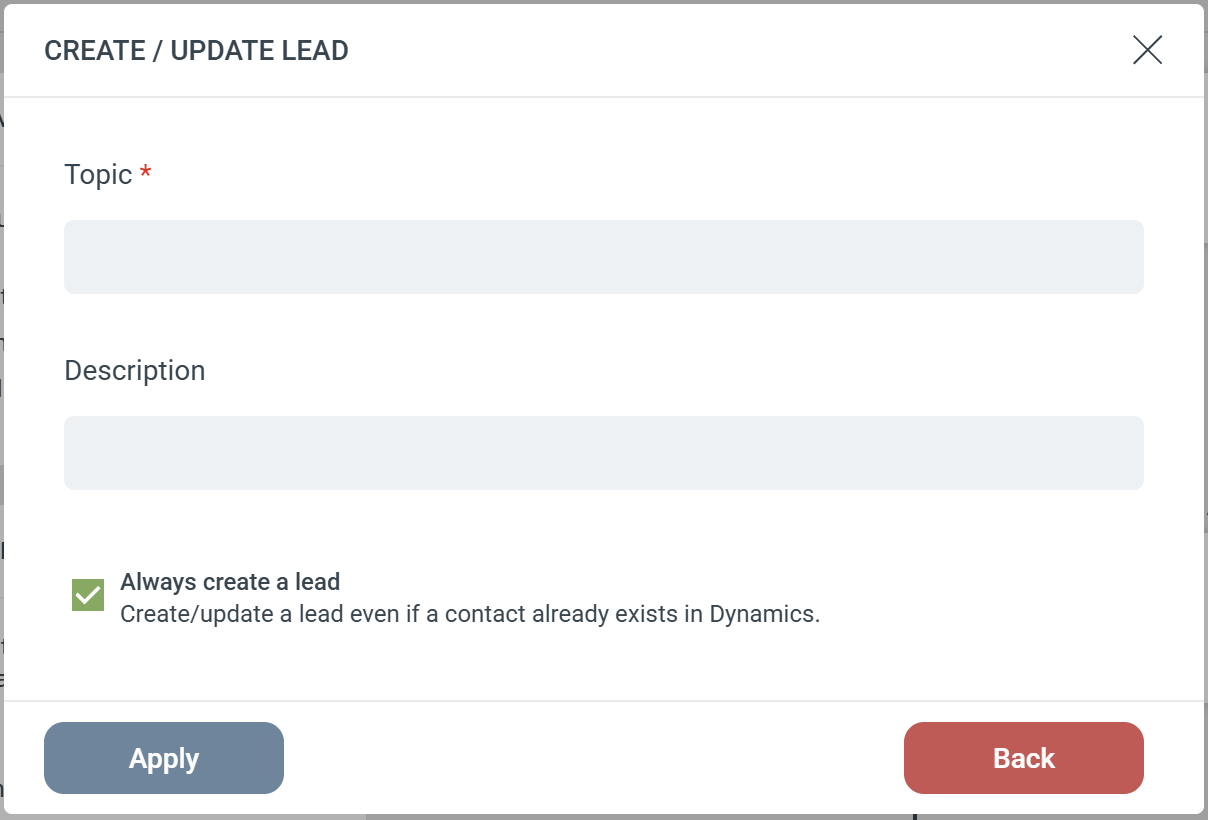Click the red required asterisk next to Topic
The width and height of the screenshot is (1208, 820).
click(x=146, y=174)
